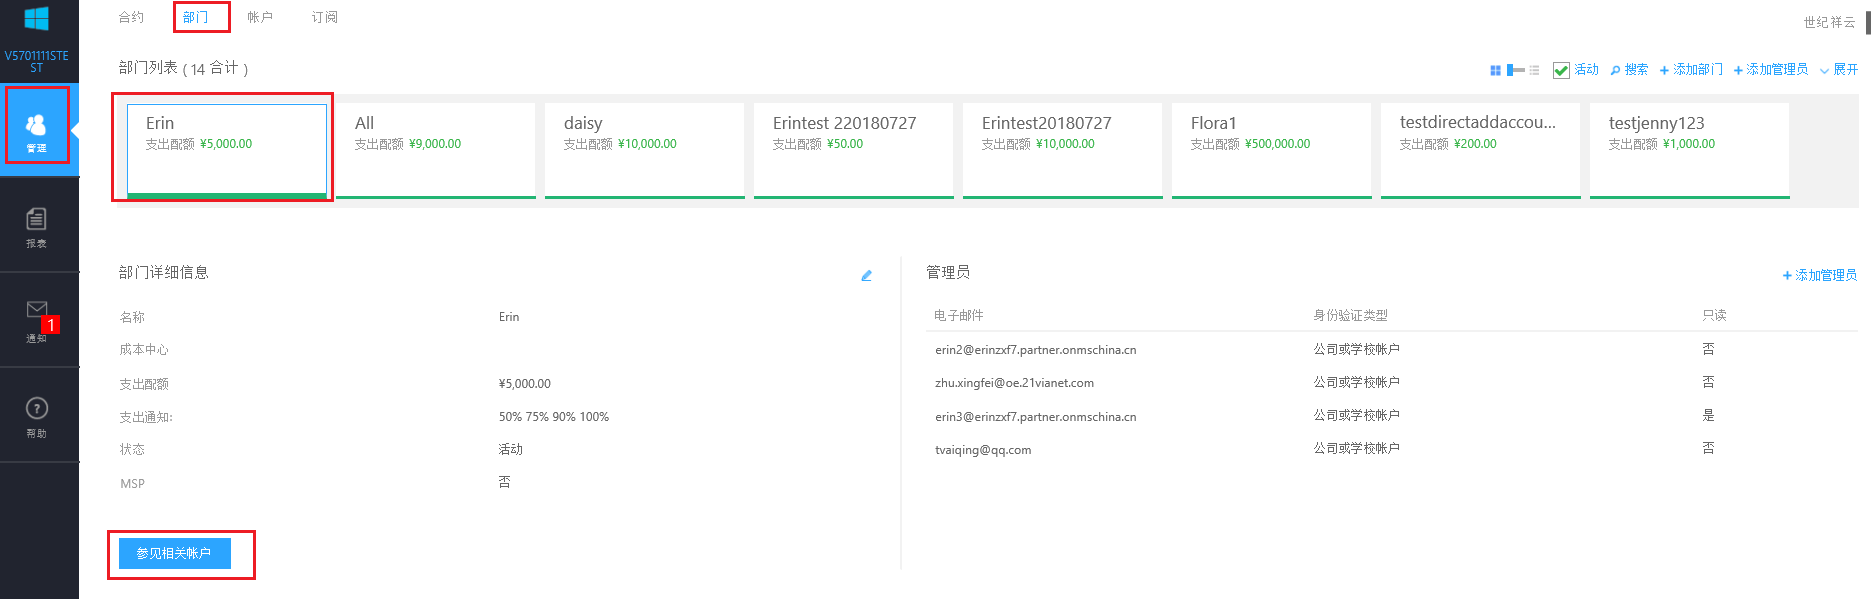The width and height of the screenshot is (1871, 599).
Task: Click the 帮助 (Help) question mark icon
Action: pyautogui.click(x=37, y=410)
